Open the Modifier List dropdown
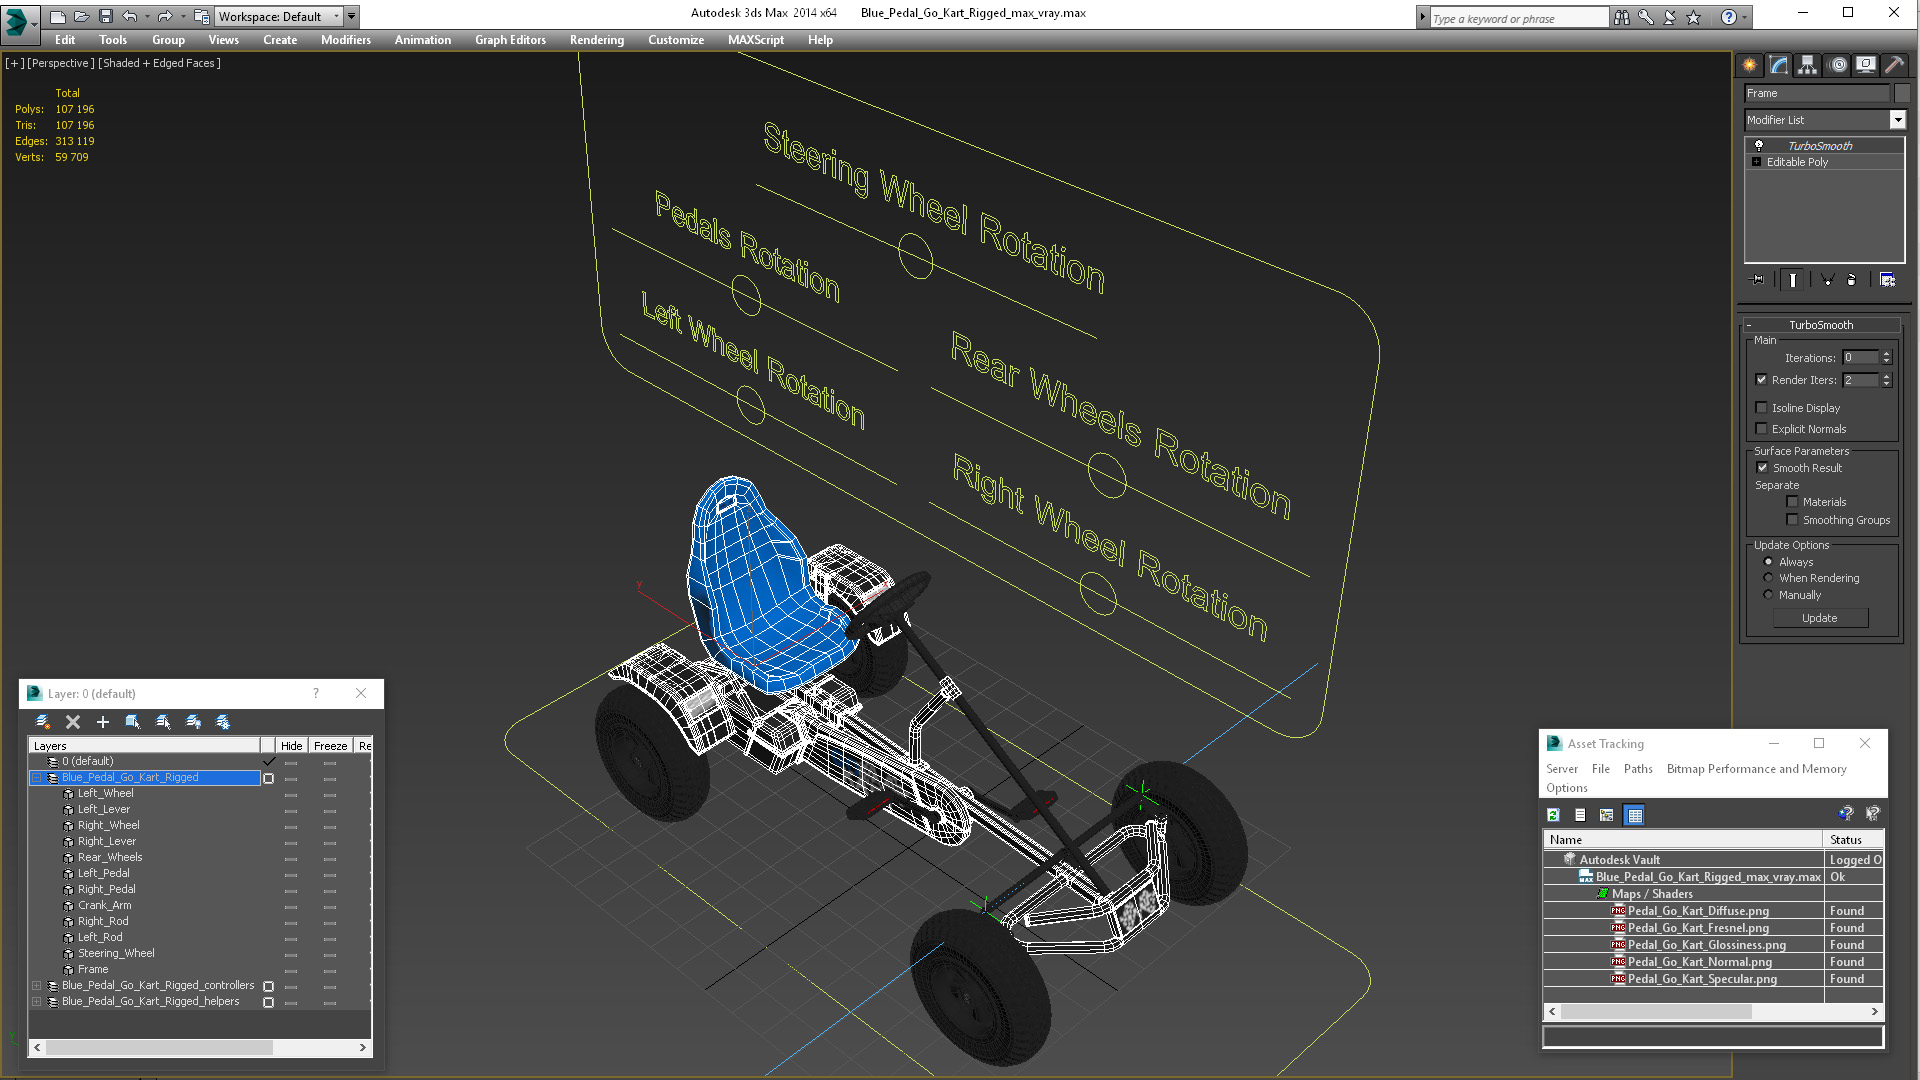The height and width of the screenshot is (1080, 1920). coord(1897,120)
